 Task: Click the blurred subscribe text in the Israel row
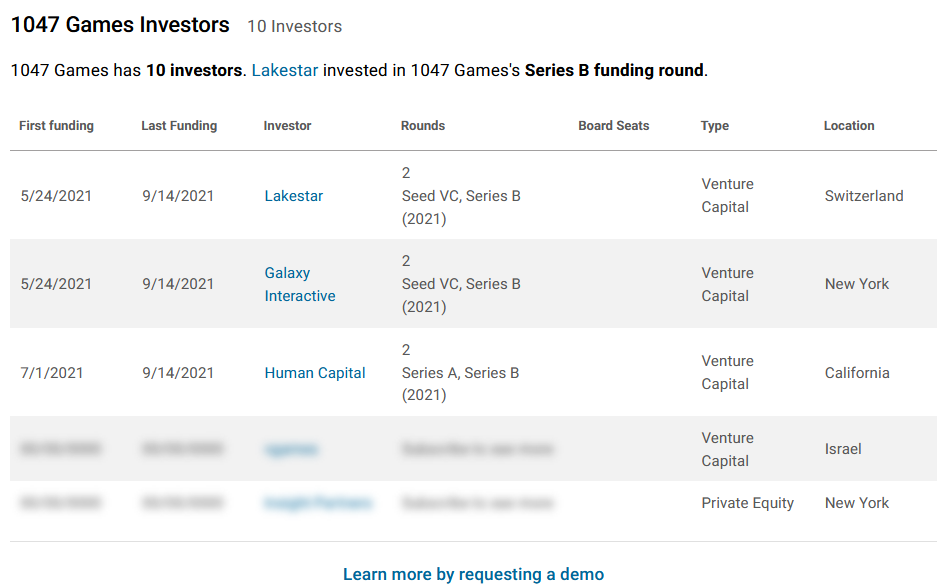477,449
